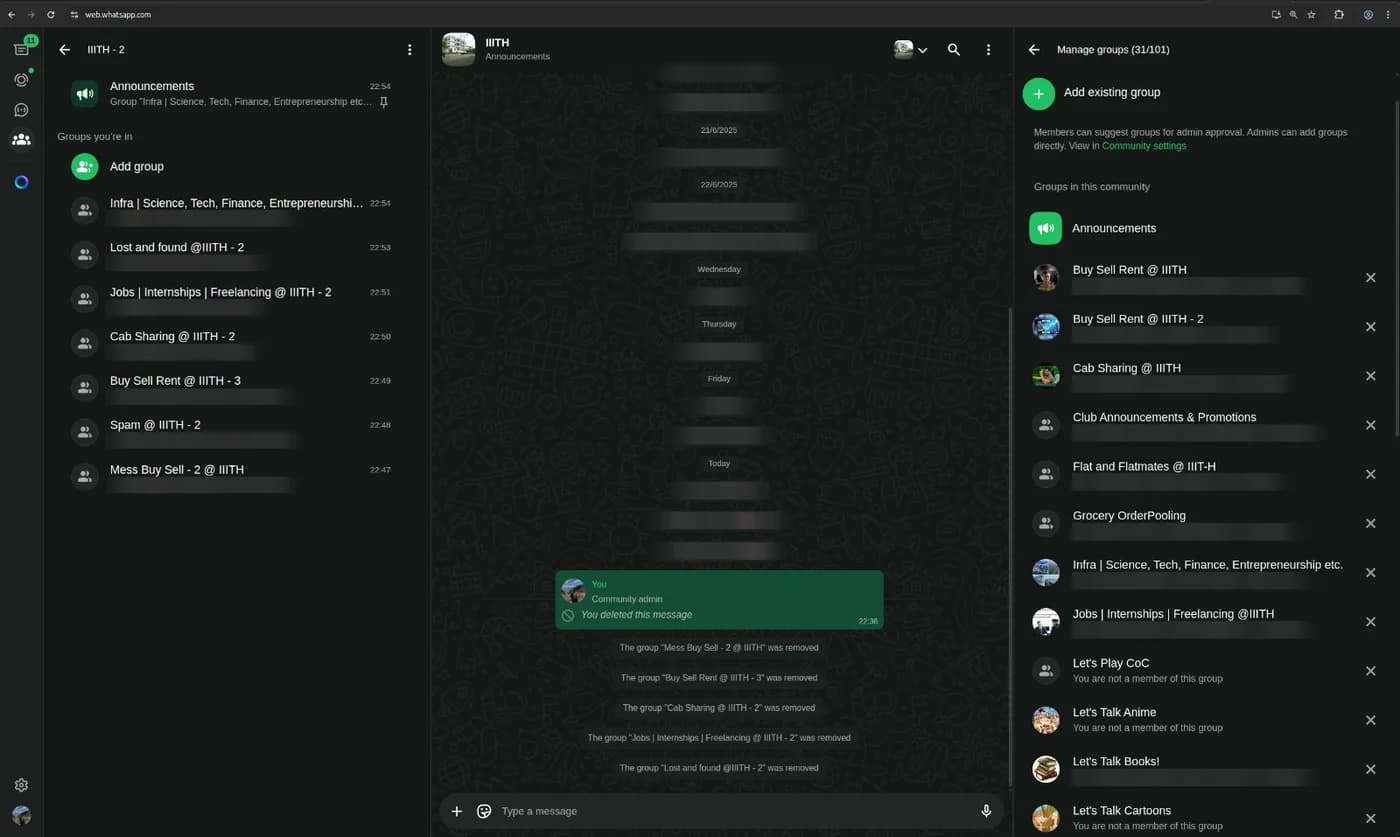
Task: Open Jobs | Internships | Freelancing @ IIITH - 2
Action: [x=237, y=299]
